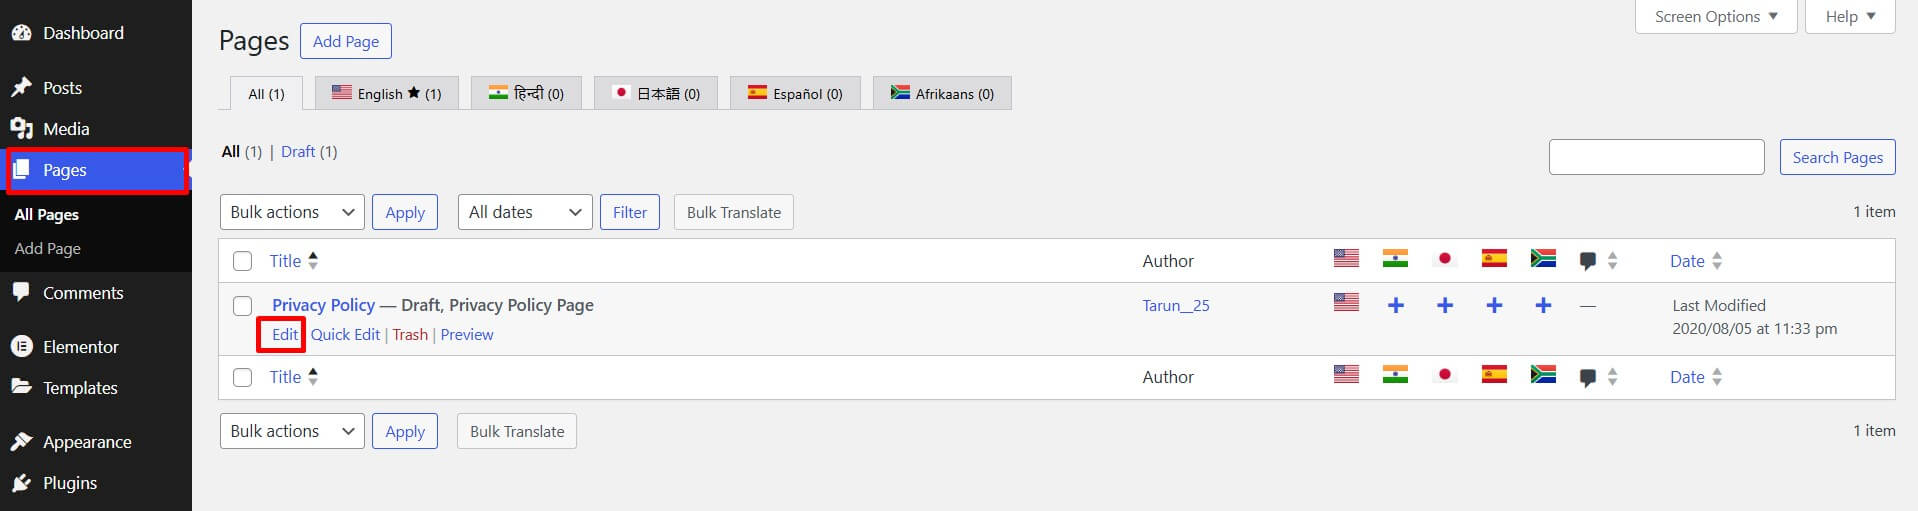The image size is (1918, 511).
Task: Toggle select-all checkbox in bottom footer row
Action: click(x=242, y=377)
